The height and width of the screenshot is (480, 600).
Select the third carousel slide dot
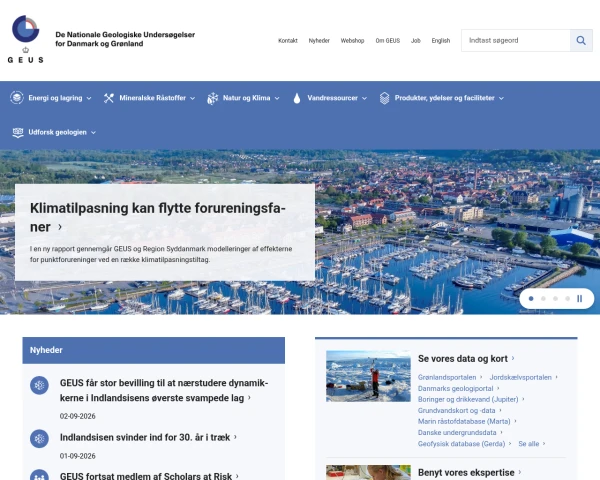(x=555, y=299)
